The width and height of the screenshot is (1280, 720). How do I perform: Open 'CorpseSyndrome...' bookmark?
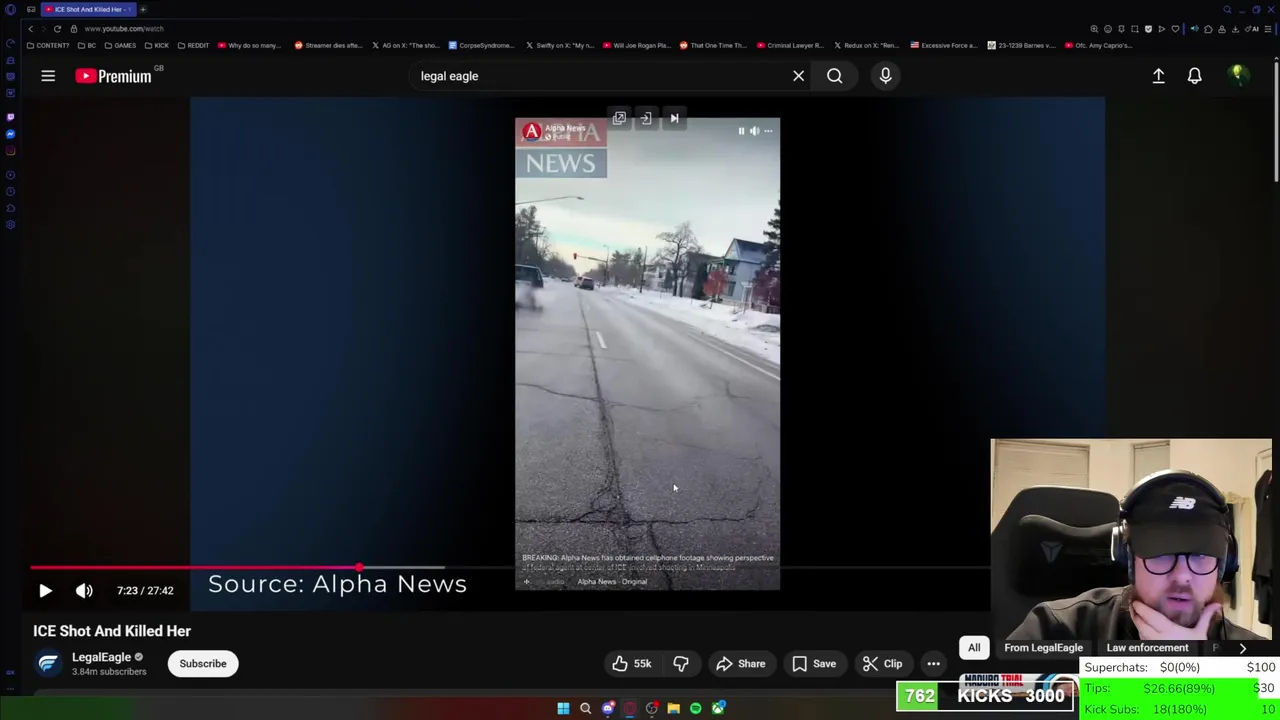click(x=481, y=45)
